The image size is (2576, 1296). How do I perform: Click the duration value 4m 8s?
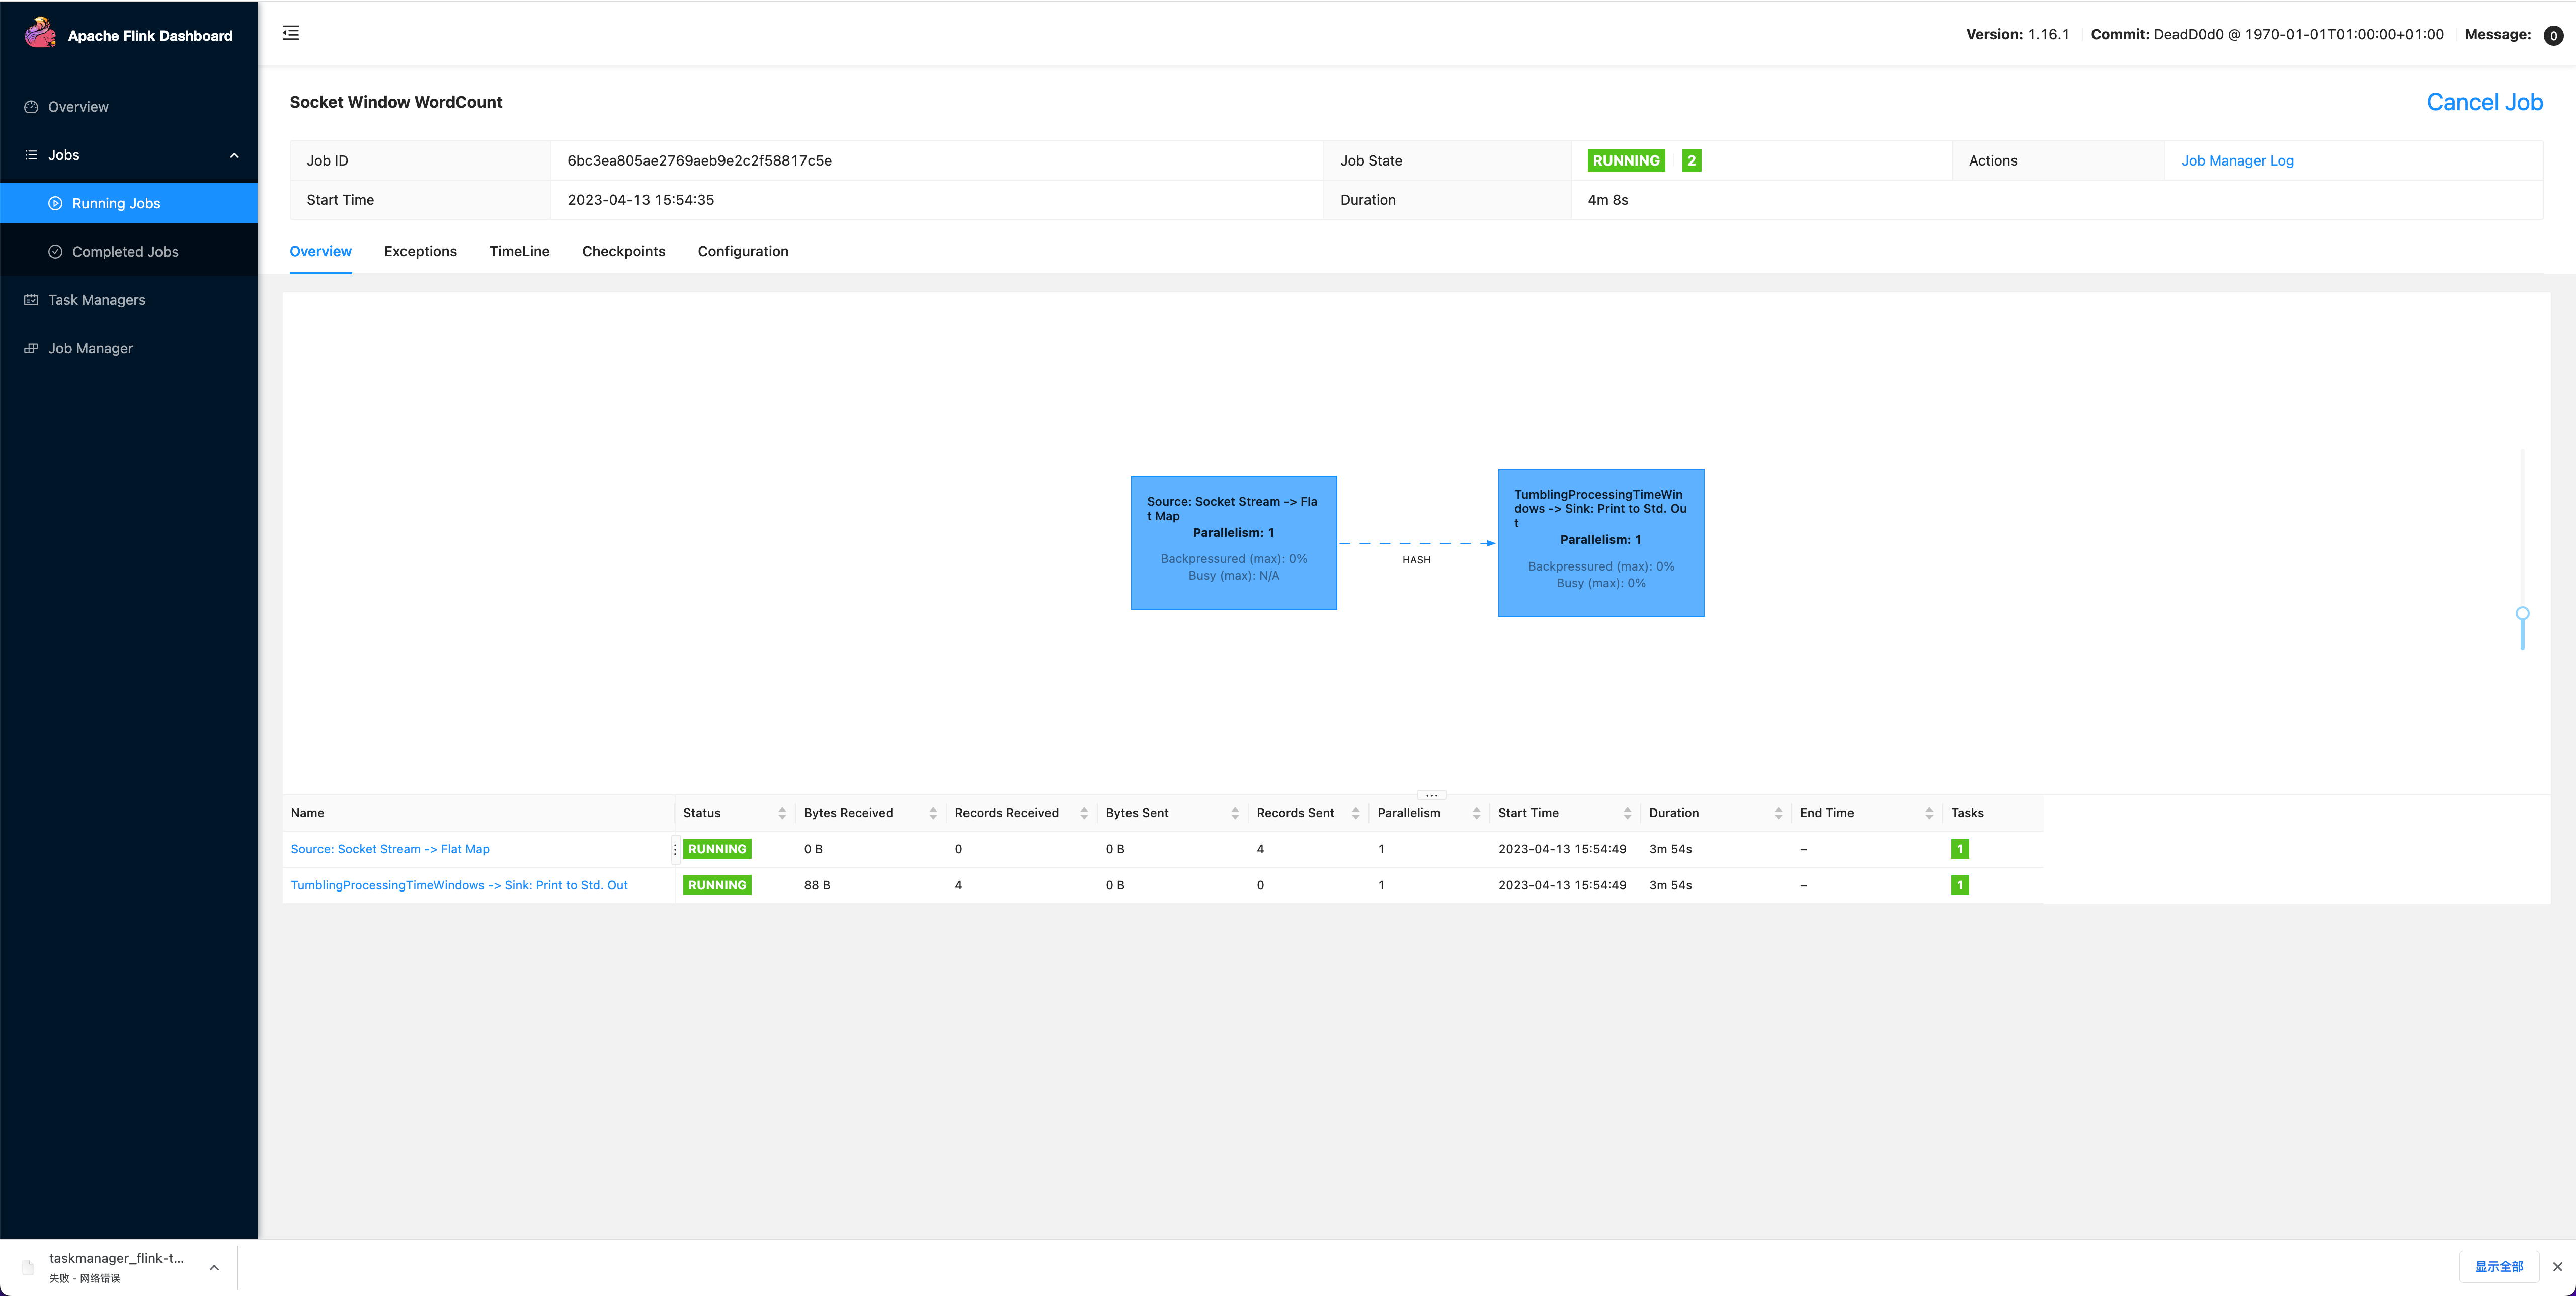1608,200
